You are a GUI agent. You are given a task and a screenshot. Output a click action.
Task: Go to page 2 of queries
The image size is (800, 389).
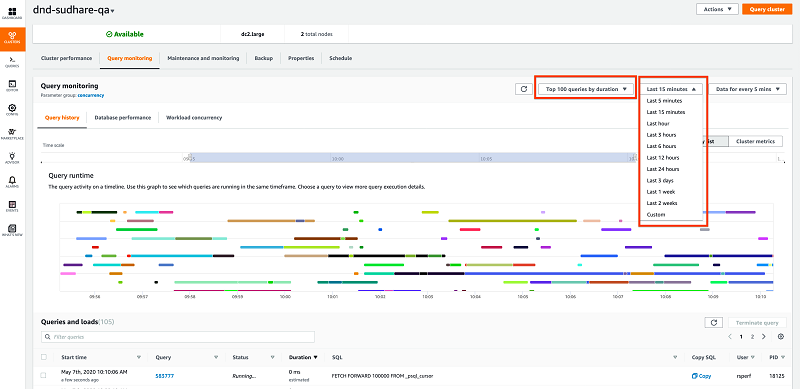(x=752, y=337)
